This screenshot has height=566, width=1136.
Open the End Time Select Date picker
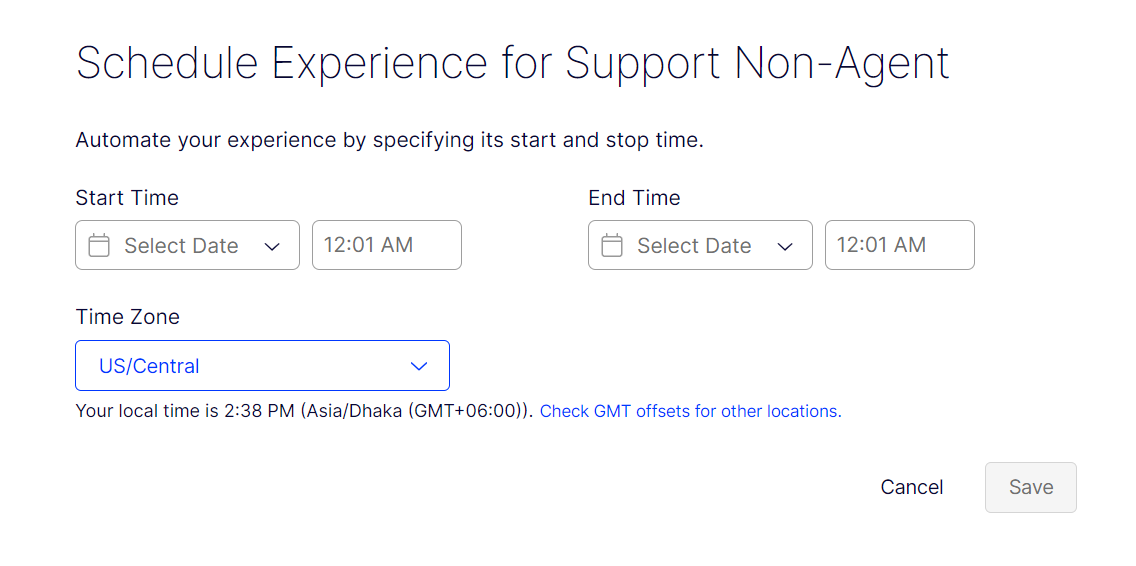tap(694, 246)
